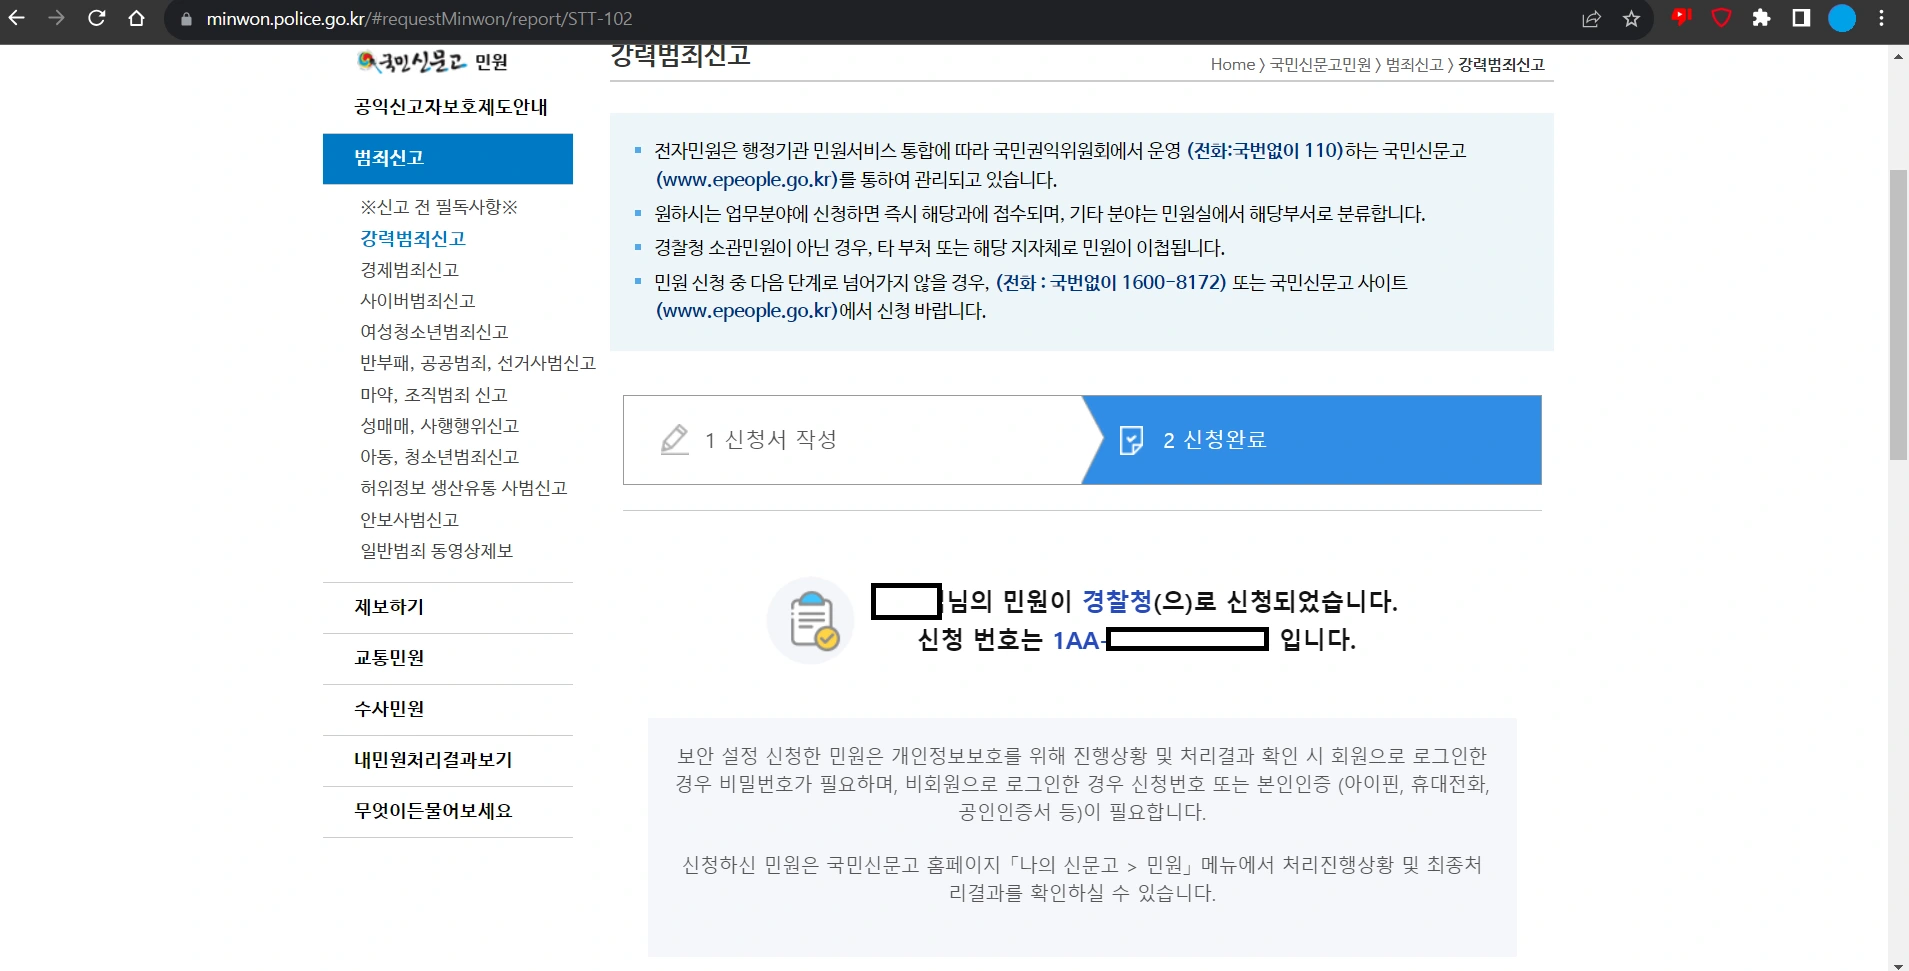The width and height of the screenshot is (1909, 971).
Task: Click pencil icon in step 1
Action: point(675,440)
